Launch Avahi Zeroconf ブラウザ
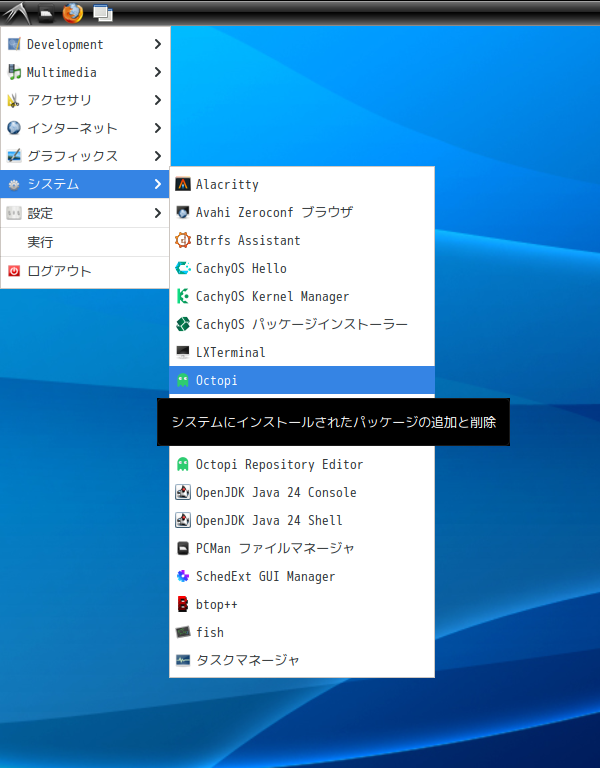Viewport: 600px width, 768px height. coord(302,212)
